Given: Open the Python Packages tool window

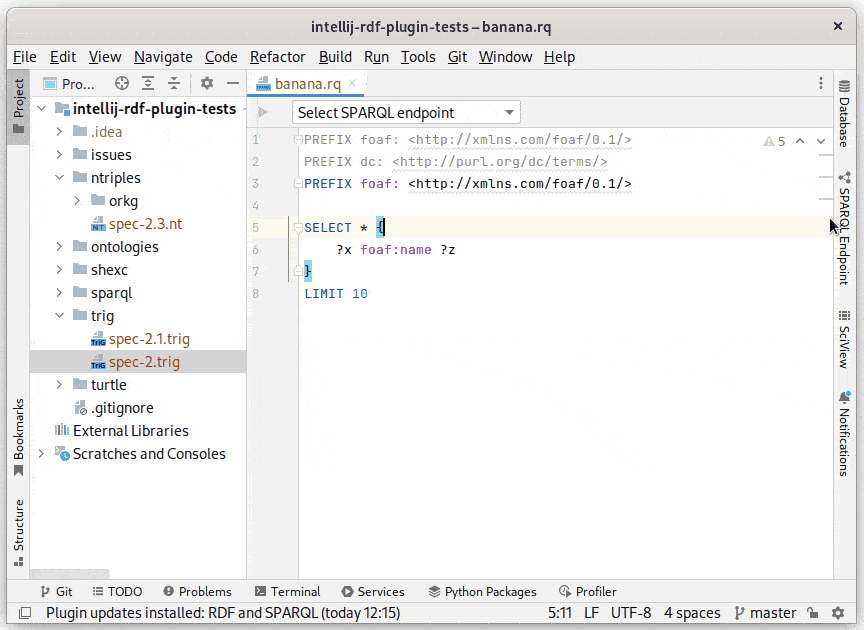Looking at the screenshot, I should [x=482, y=591].
